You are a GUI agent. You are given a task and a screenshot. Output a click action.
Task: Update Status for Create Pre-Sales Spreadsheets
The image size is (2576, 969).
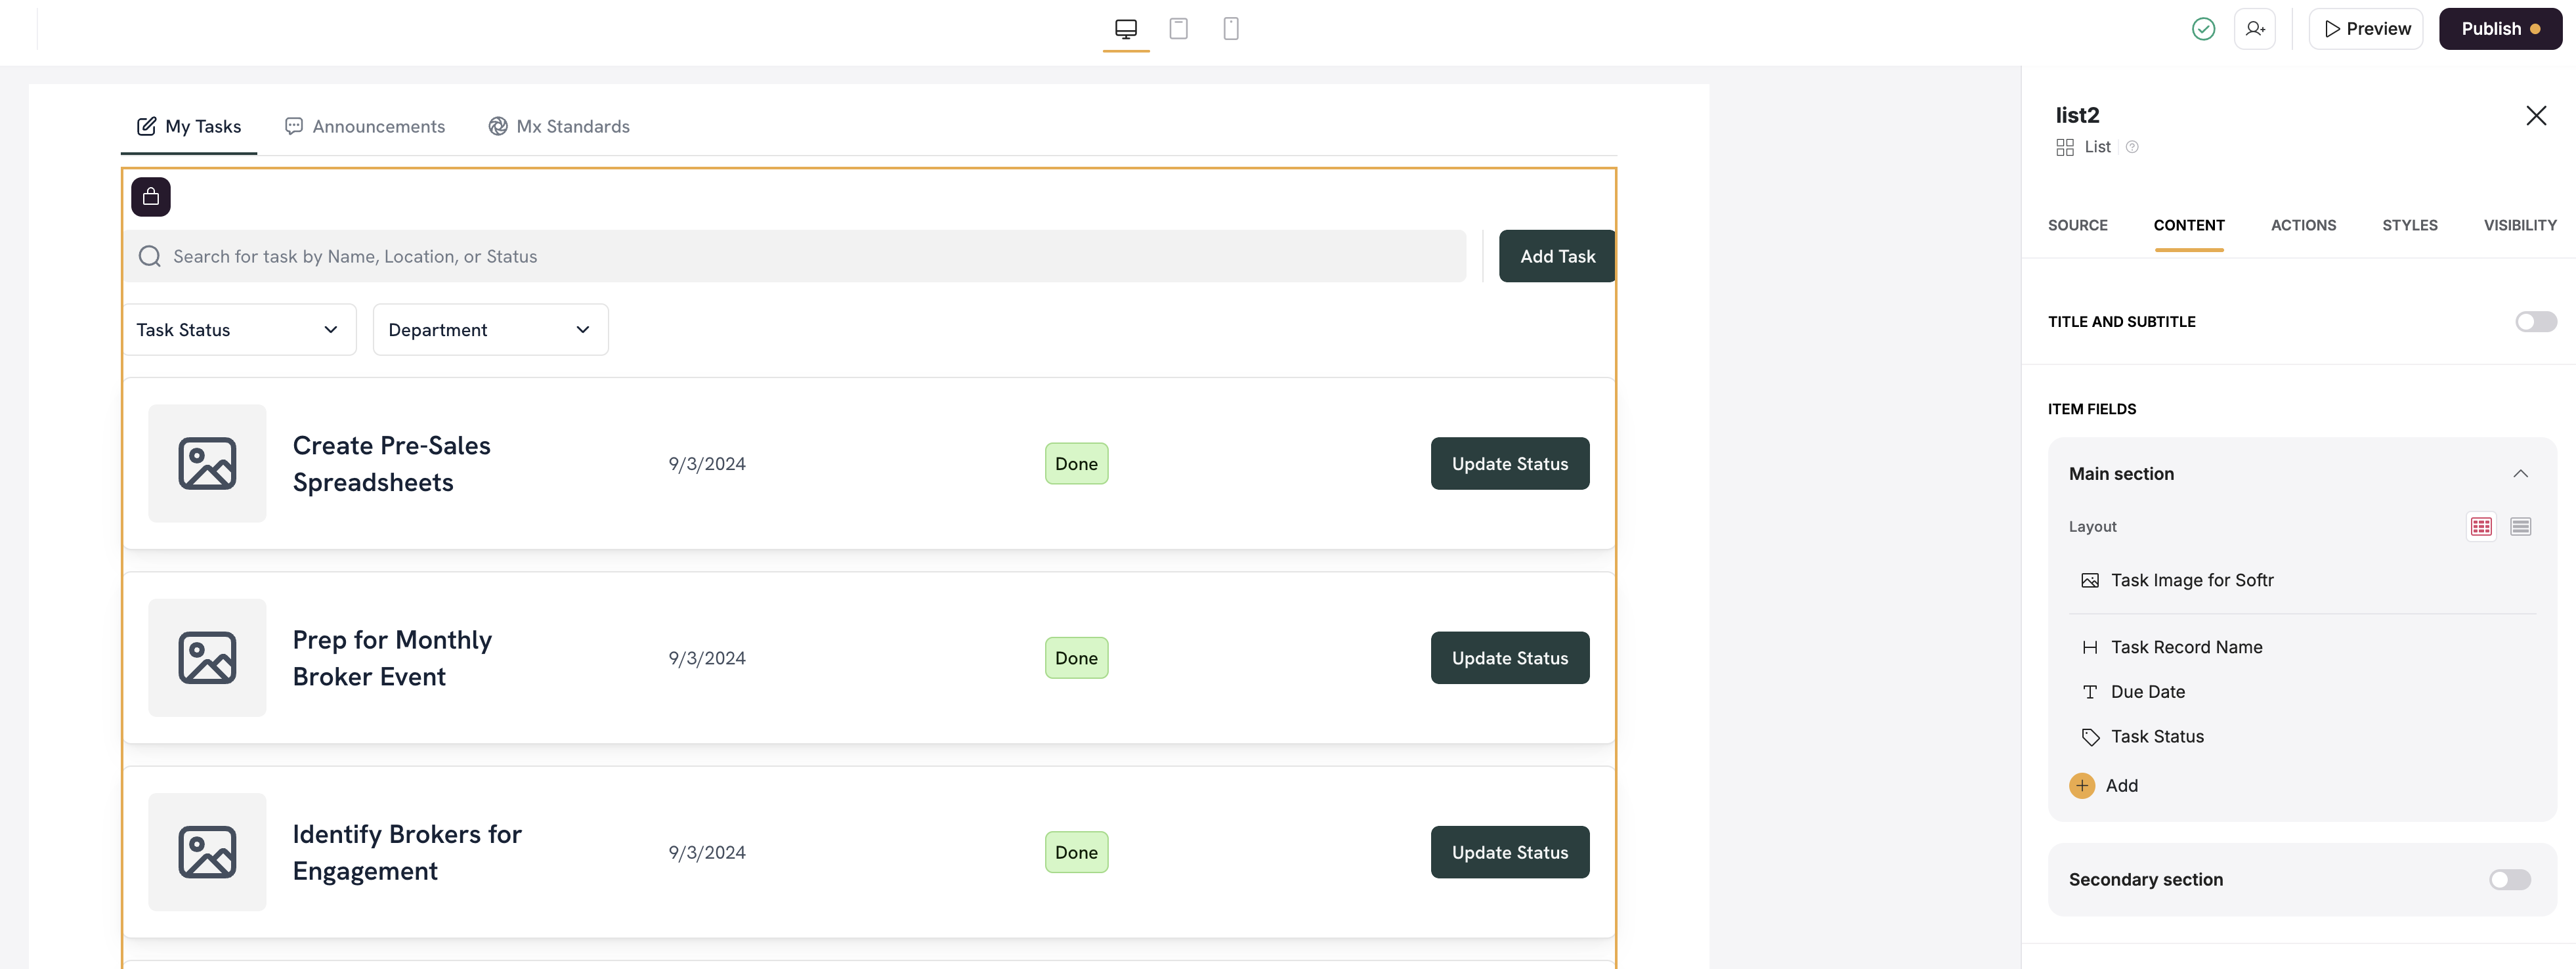point(1509,463)
